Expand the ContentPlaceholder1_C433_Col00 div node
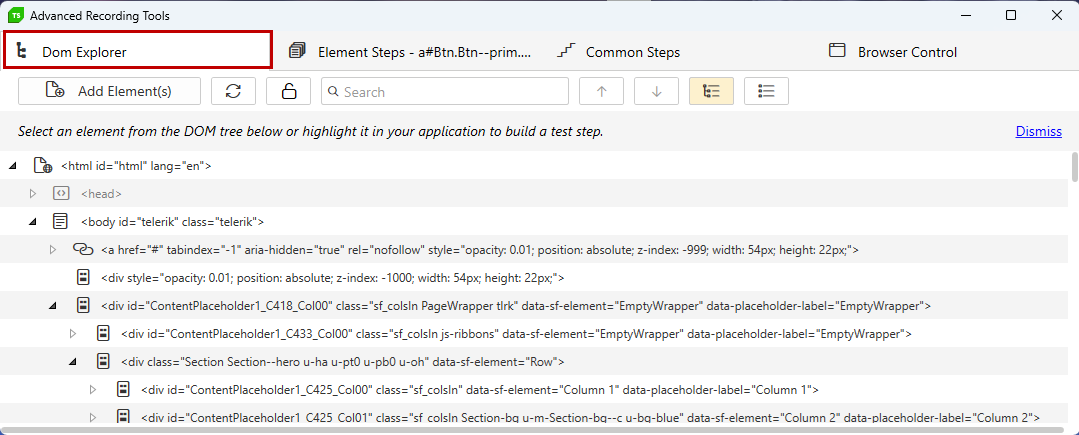 [73, 334]
